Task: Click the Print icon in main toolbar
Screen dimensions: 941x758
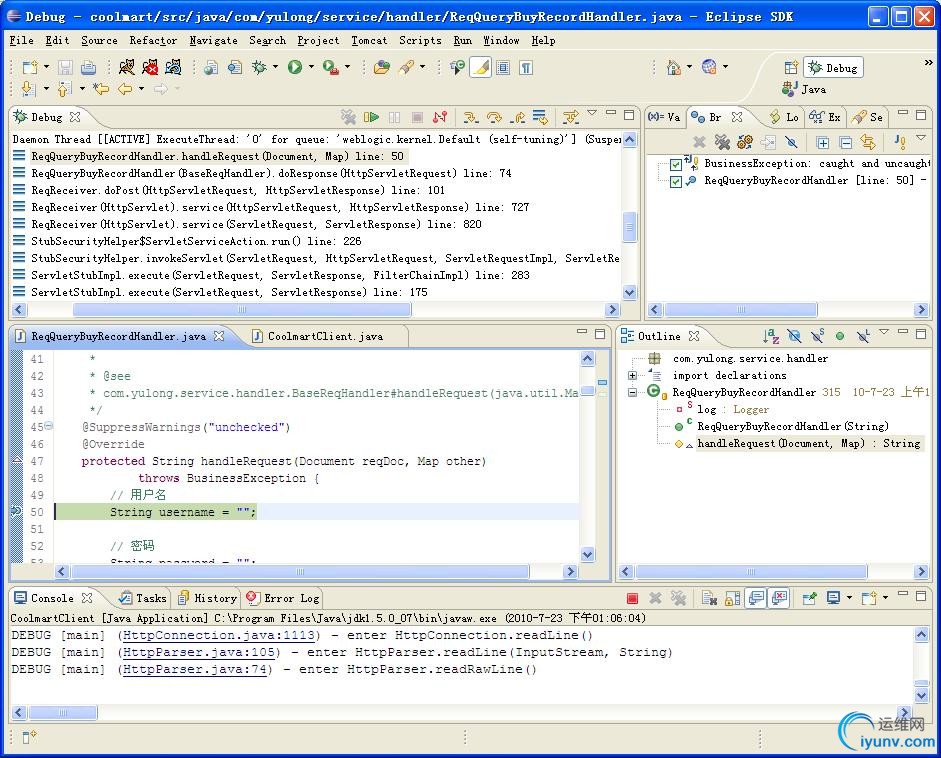Action: (88, 67)
